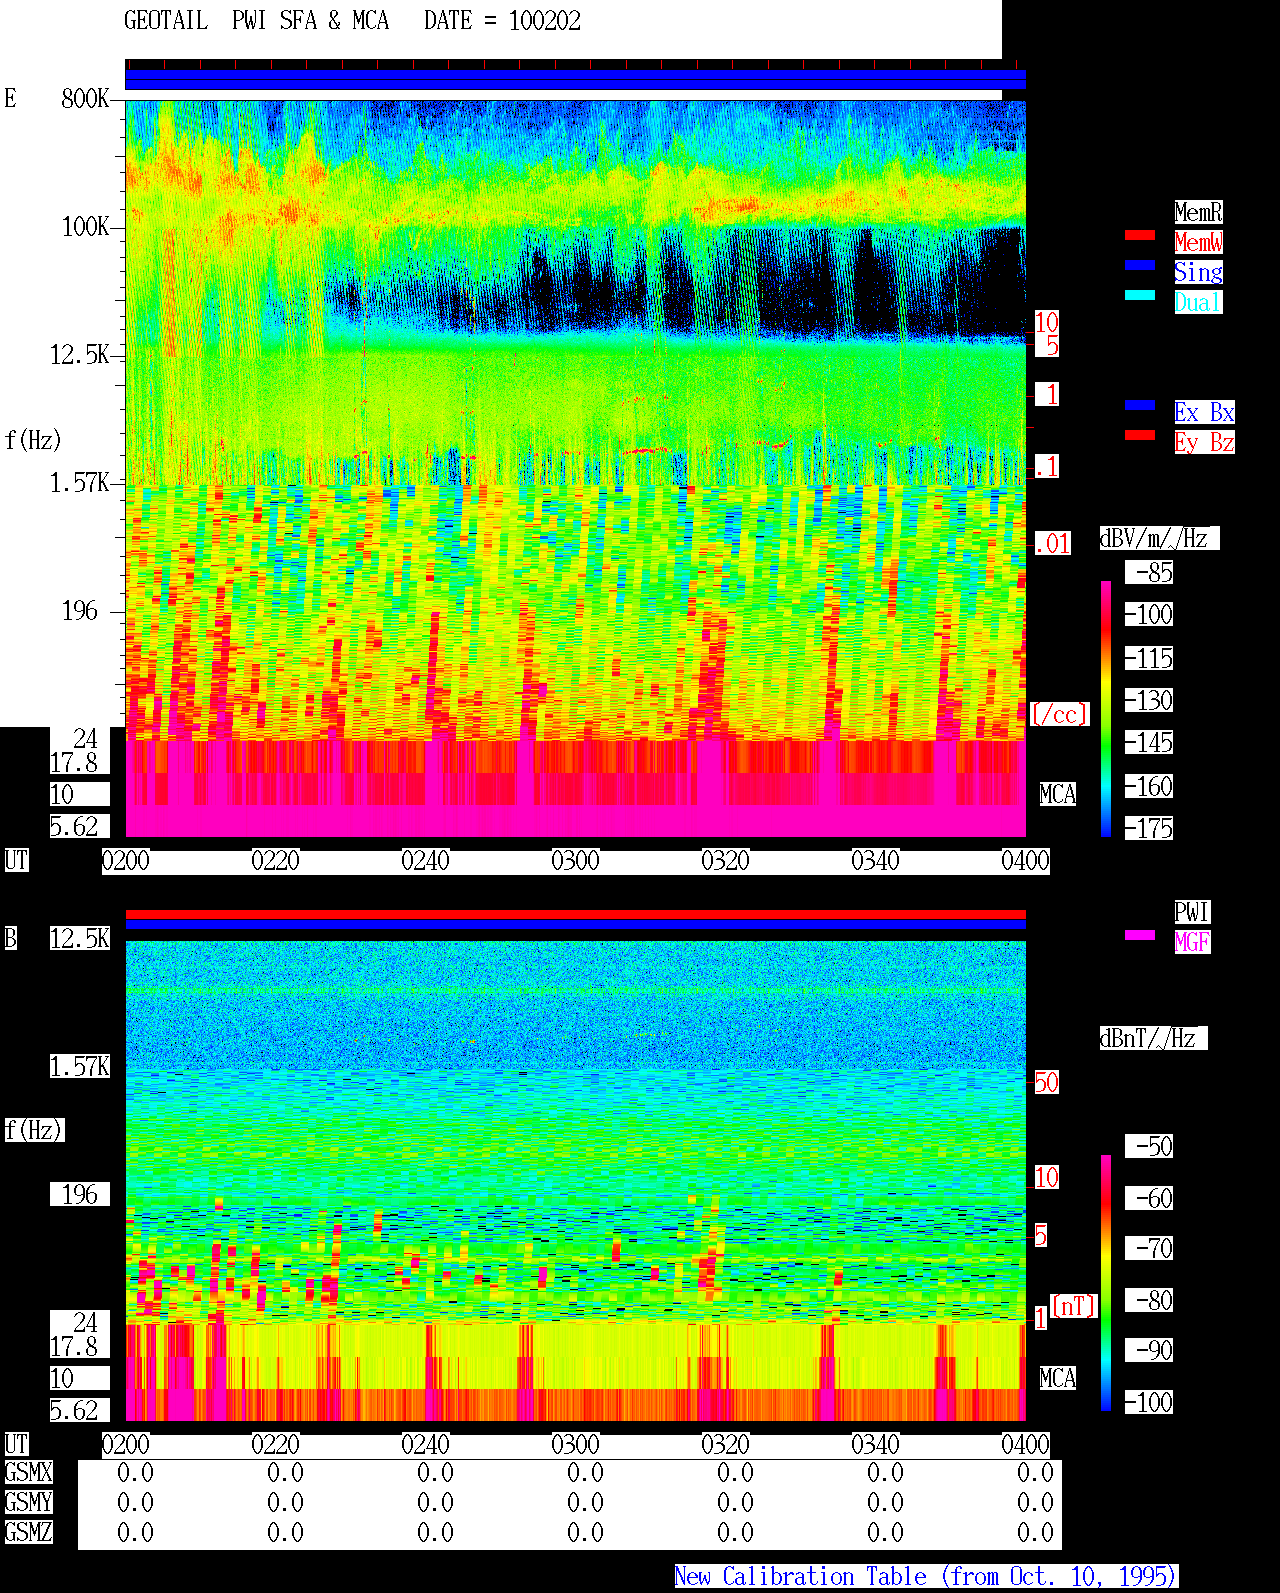Click the 800K frequency axis label
Image resolution: width=1280 pixels, height=1593 pixels.
point(85,98)
